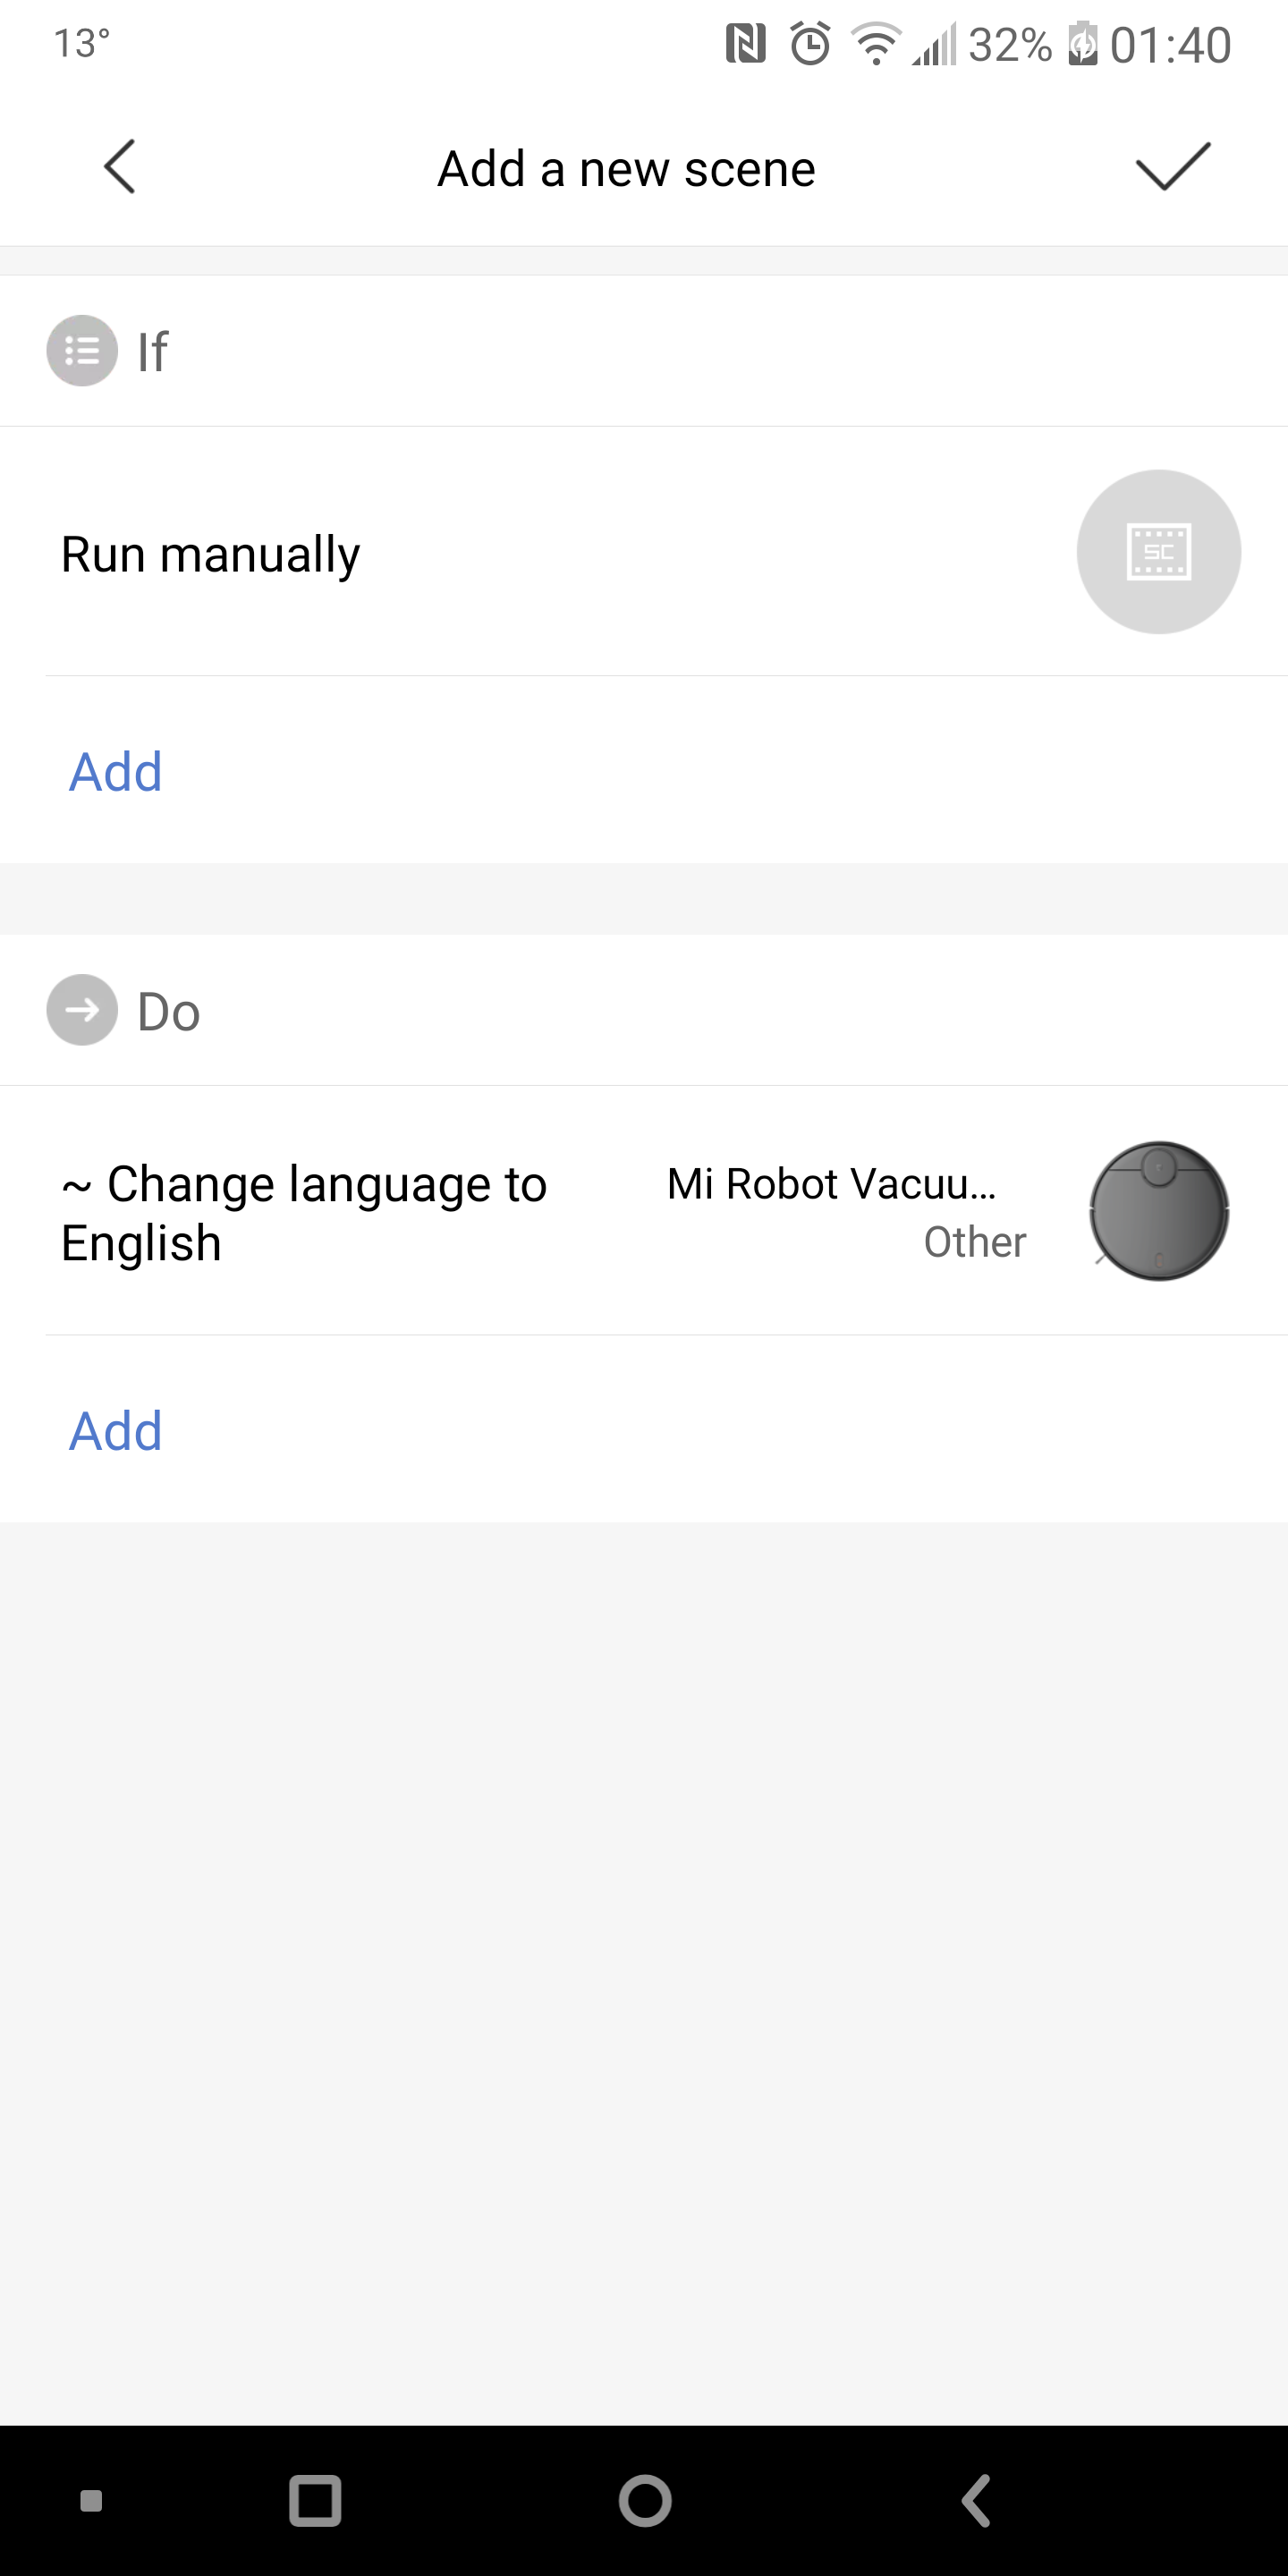Screen dimensions: 1288x2576
Task: Tap the battery status icon
Action: (1082, 45)
